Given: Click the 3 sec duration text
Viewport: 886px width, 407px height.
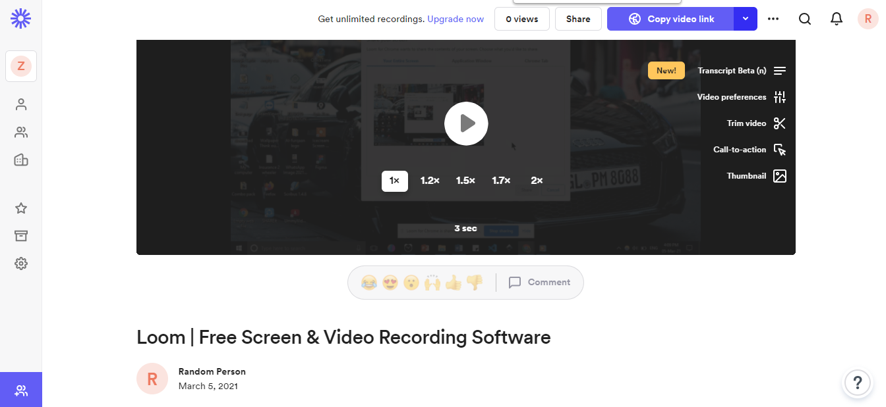Looking at the screenshot, I should tap(466, 228).
